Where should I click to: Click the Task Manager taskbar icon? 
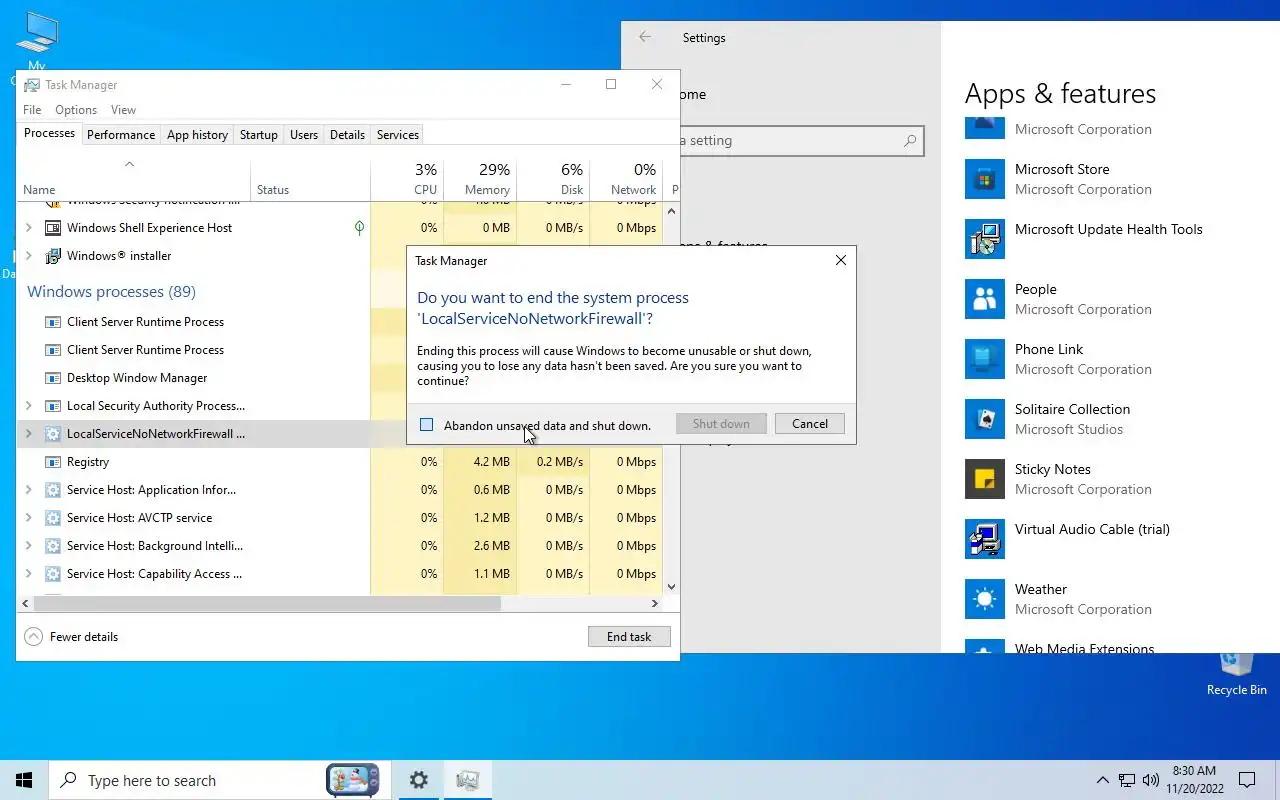click(x=467, y=780)
